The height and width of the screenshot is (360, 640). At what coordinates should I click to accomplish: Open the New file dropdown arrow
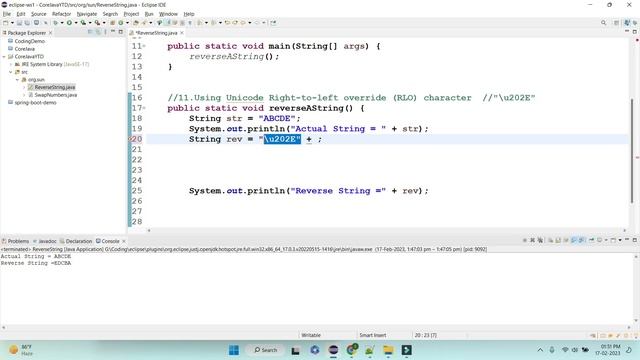(12, 23)
